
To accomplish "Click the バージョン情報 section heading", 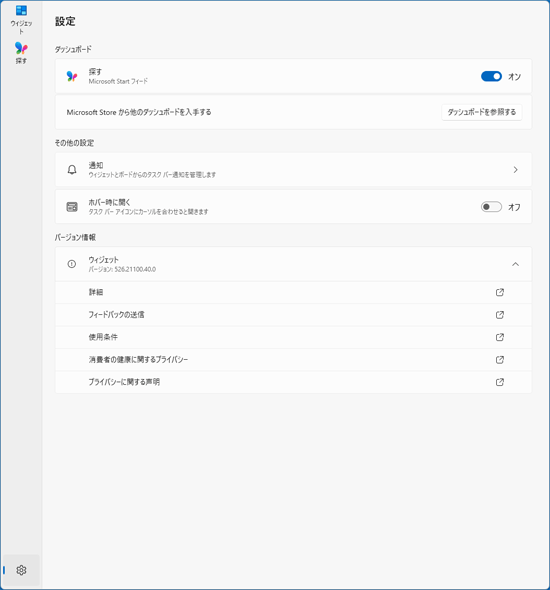I will (75, 237).
